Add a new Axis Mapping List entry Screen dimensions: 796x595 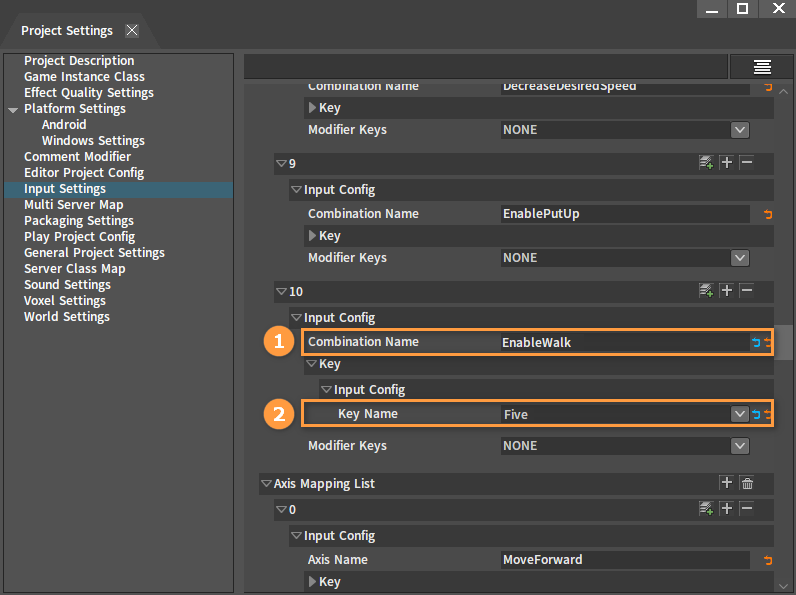pyautogui.click(x=726, y=482)
